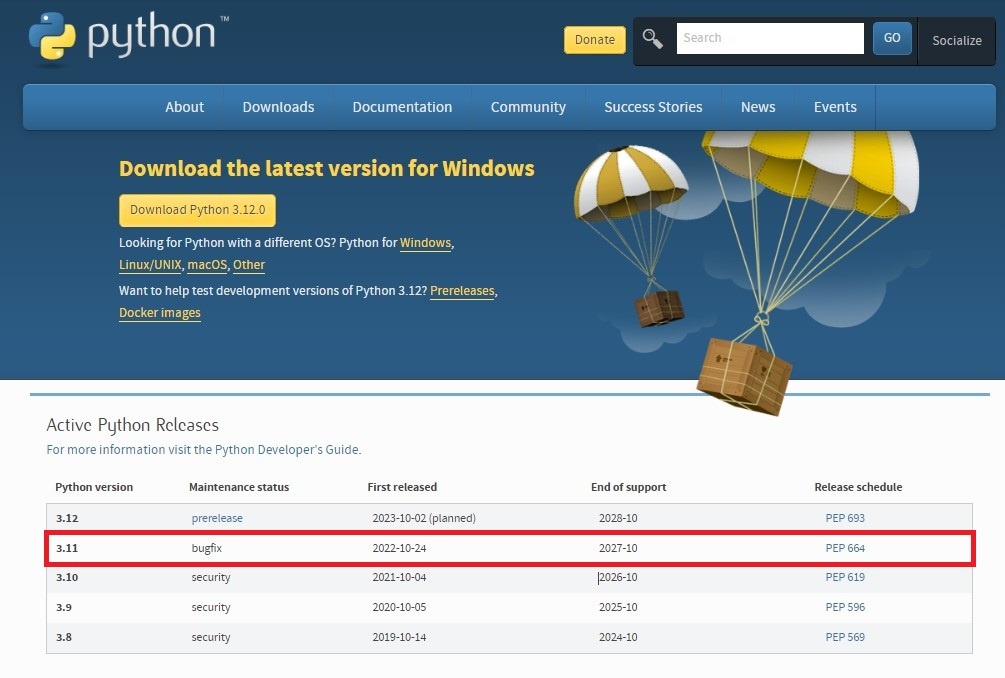The width and height of the screenshot is (1005, 678).
Task: Open the News menu item
Action: coord(758,107)
